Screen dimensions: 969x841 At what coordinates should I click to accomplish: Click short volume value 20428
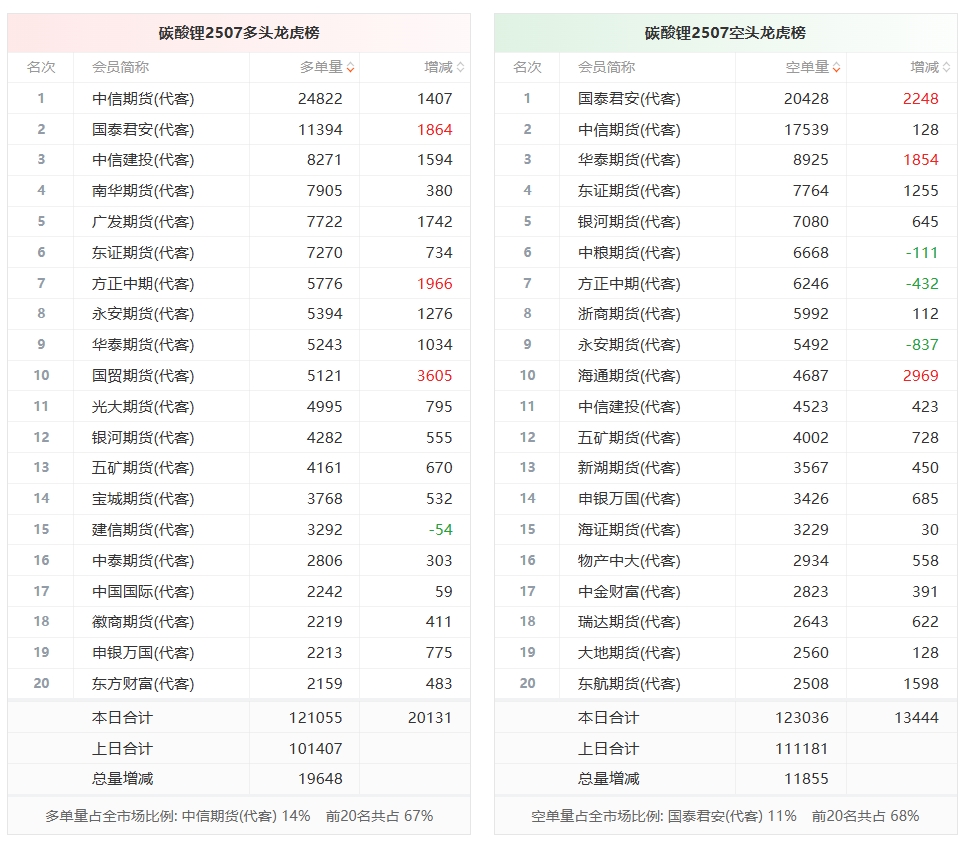806,99
